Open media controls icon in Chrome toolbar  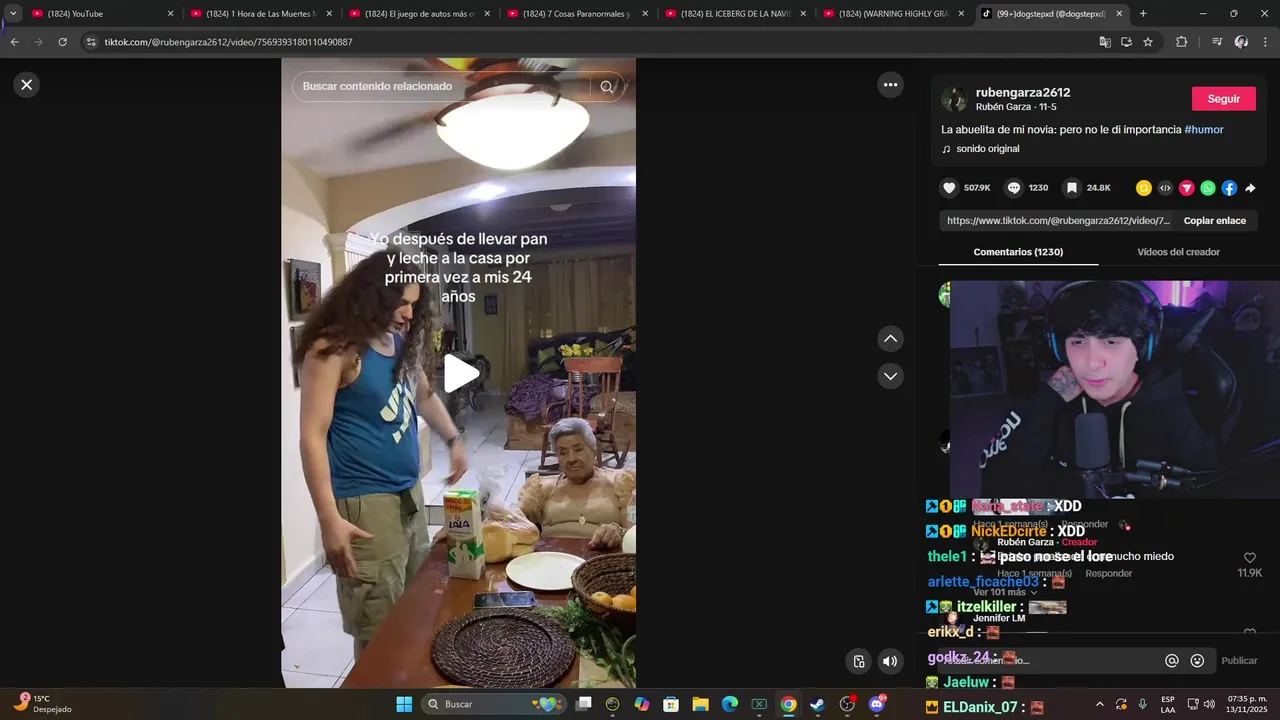tap(1217, 42)
